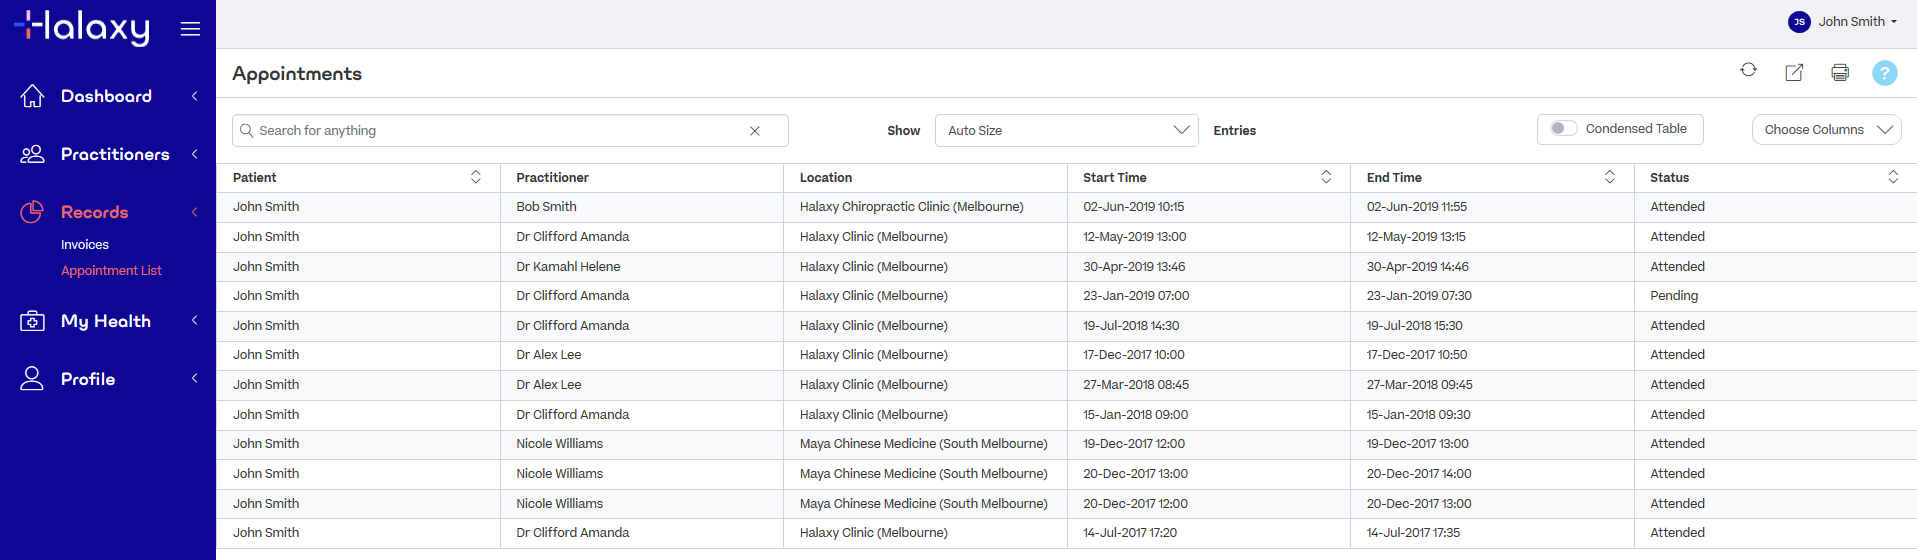Sort table by End Time arrows
1917x560 pixels.
[x=1609, y=177]
